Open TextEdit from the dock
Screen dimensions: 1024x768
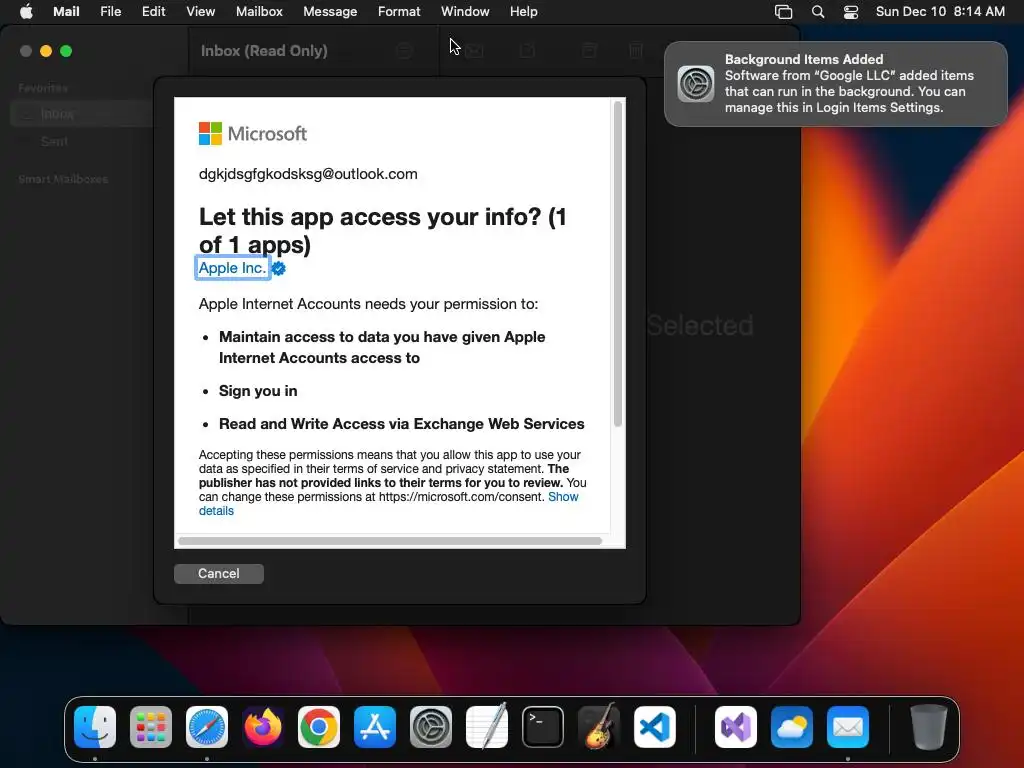(x=487, y=727)
